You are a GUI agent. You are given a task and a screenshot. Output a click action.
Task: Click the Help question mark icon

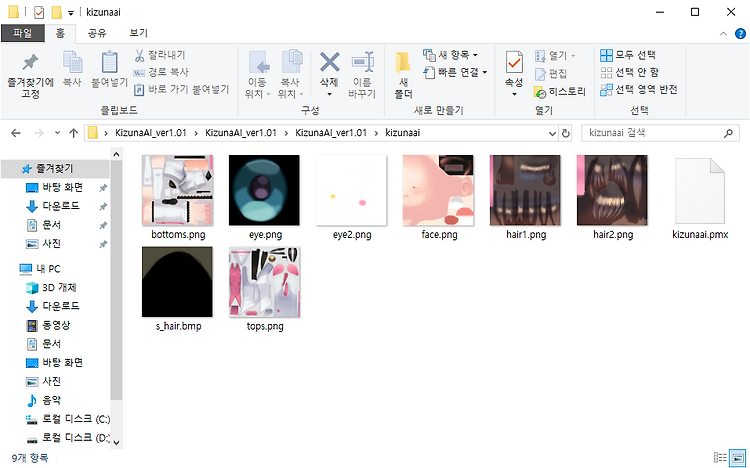pos(740,33)
